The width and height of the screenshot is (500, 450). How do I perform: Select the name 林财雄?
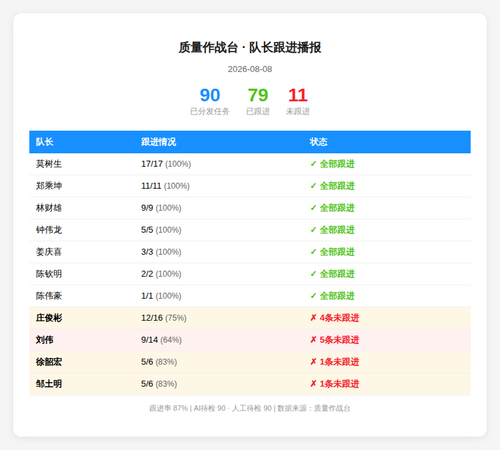point(49,208)
